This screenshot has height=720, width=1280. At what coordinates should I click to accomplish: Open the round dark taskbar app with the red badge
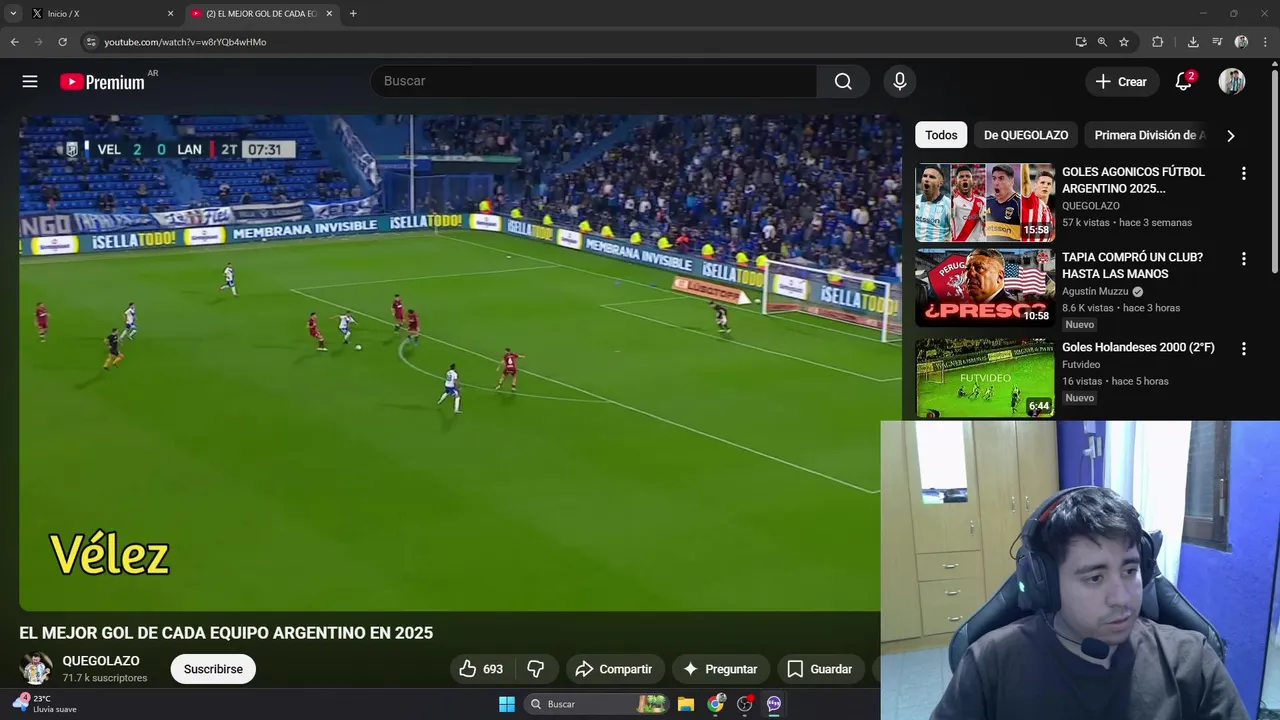[745, 704]
